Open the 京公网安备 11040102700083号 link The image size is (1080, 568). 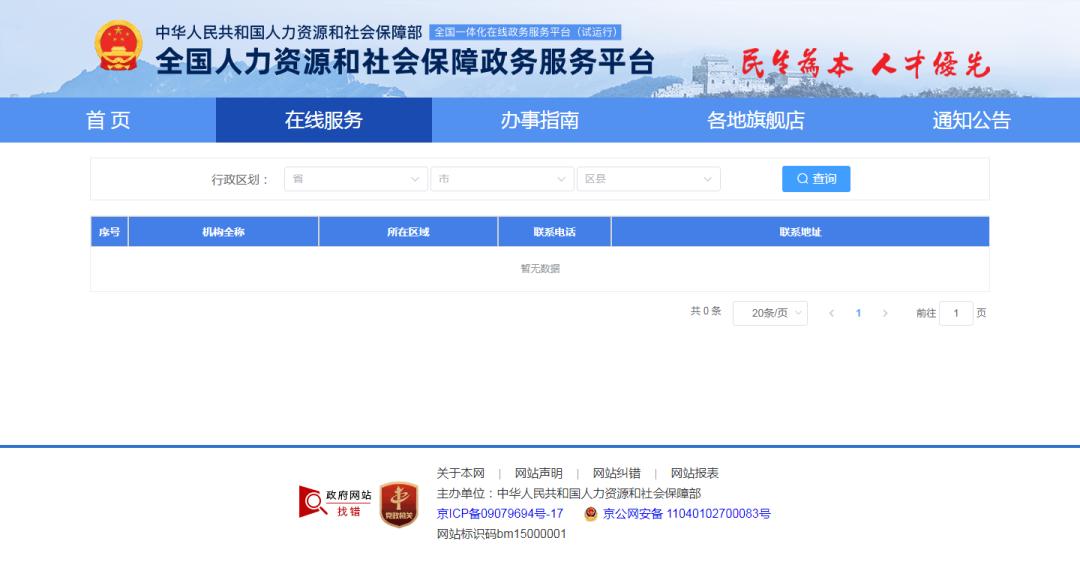coord(687,514)
